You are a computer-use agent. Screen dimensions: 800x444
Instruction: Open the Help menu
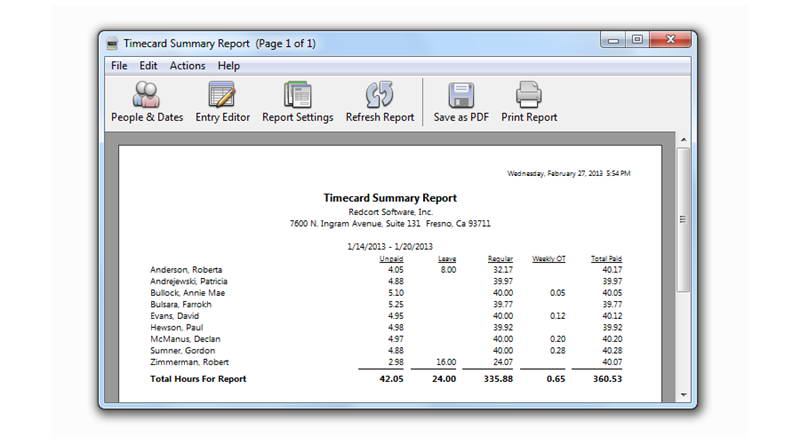(229, 66)
